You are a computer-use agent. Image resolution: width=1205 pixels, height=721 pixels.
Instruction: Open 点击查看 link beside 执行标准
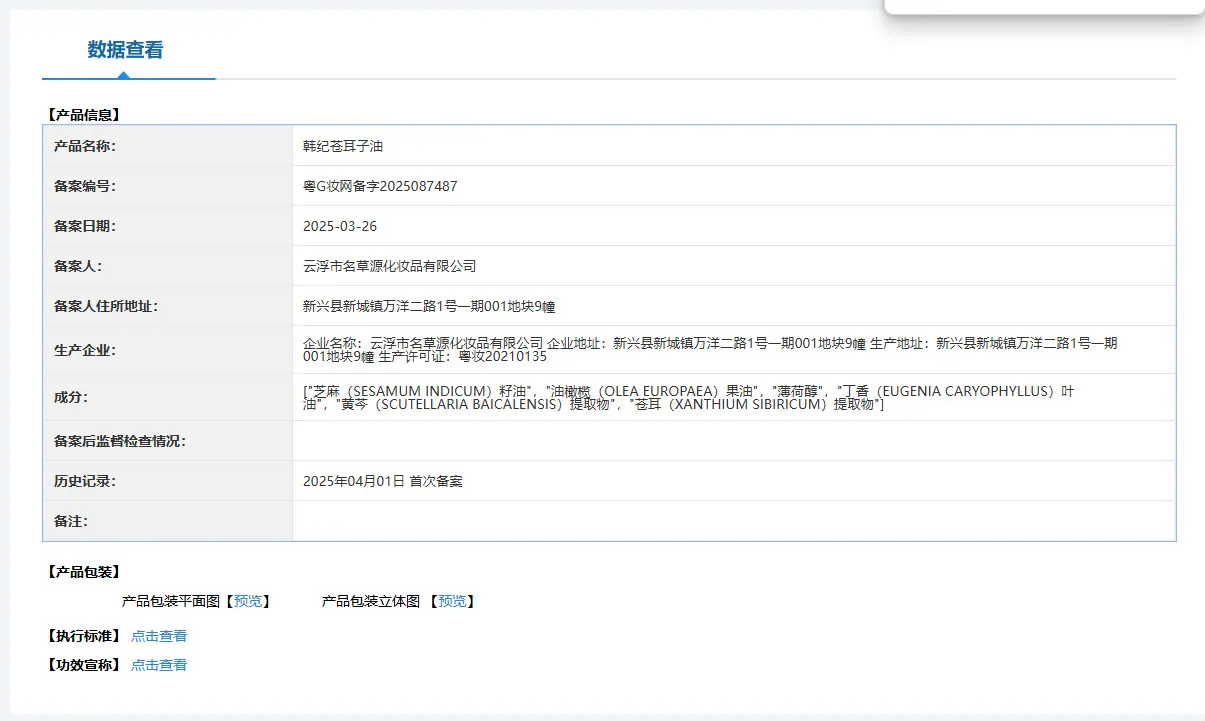159,636
